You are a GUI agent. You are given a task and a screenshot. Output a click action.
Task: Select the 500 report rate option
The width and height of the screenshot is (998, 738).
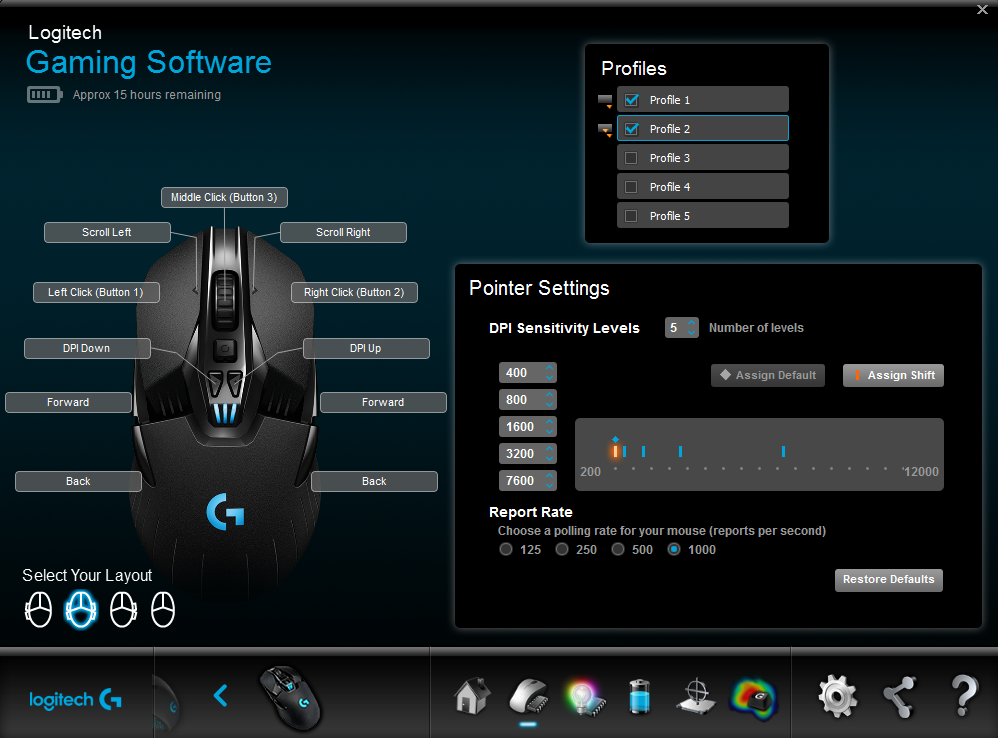pos(618,549)
